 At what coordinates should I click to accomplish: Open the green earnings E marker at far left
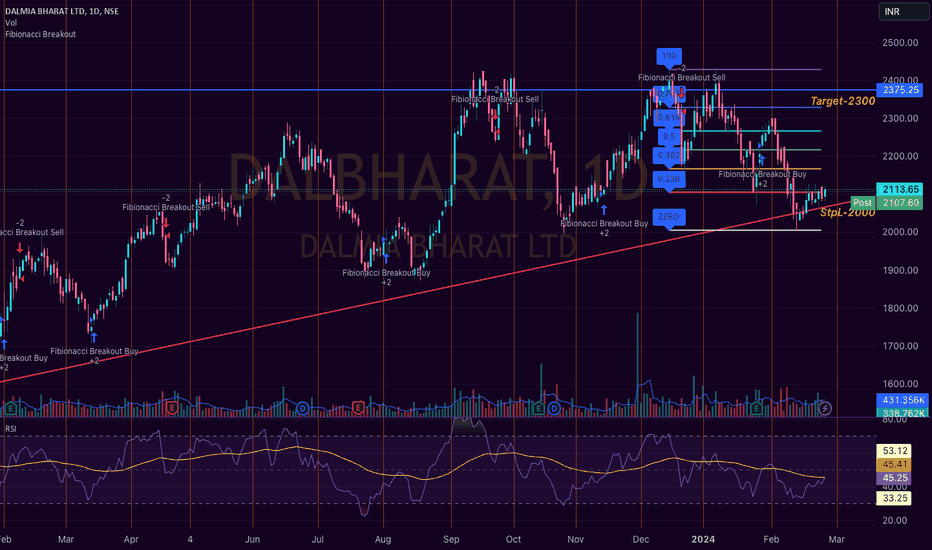[x=11, y=408]
